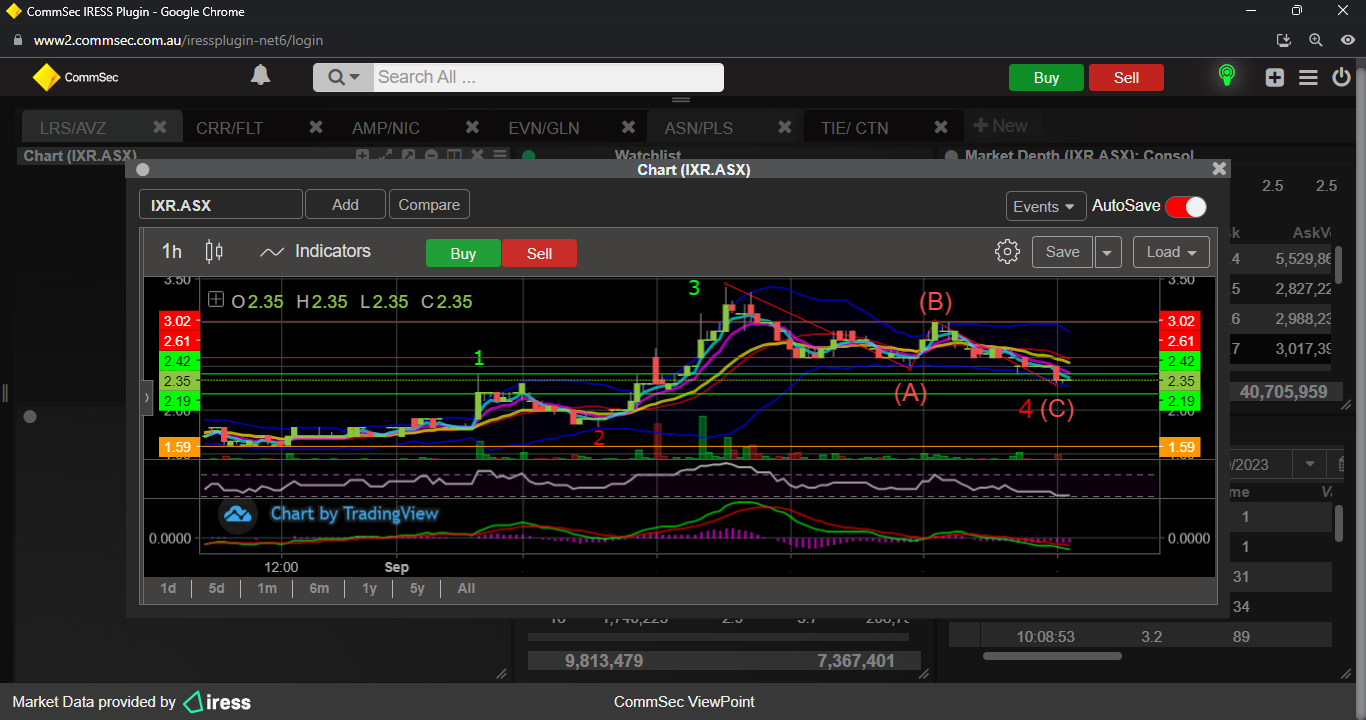Click the OHLC legend plus toggle
Image resolution: width=1366 pixels, height=720 pixels.
pos(216,299)
